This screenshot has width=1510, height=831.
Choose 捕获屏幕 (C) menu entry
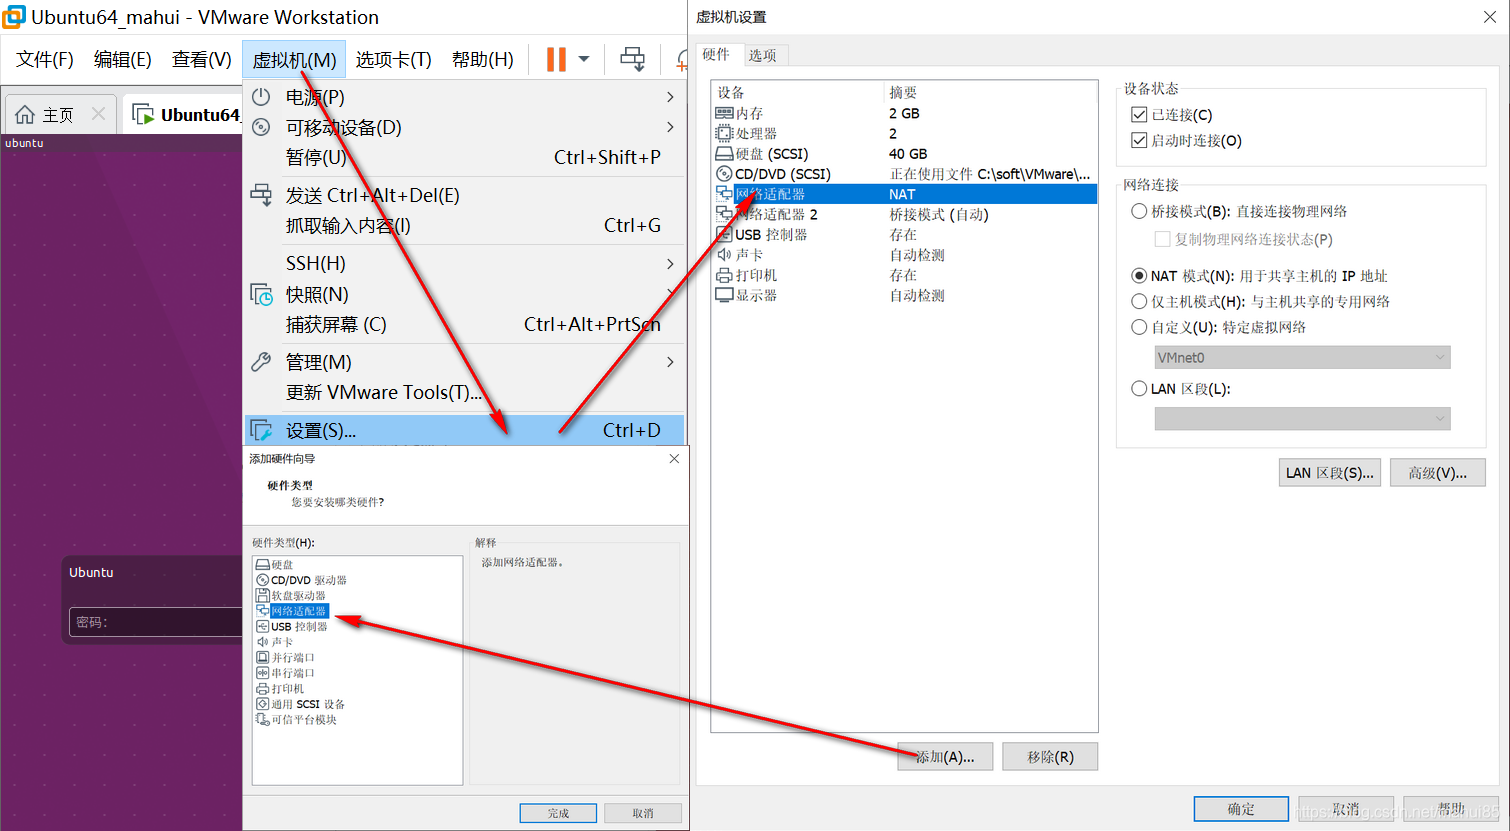tap(466, 324)
